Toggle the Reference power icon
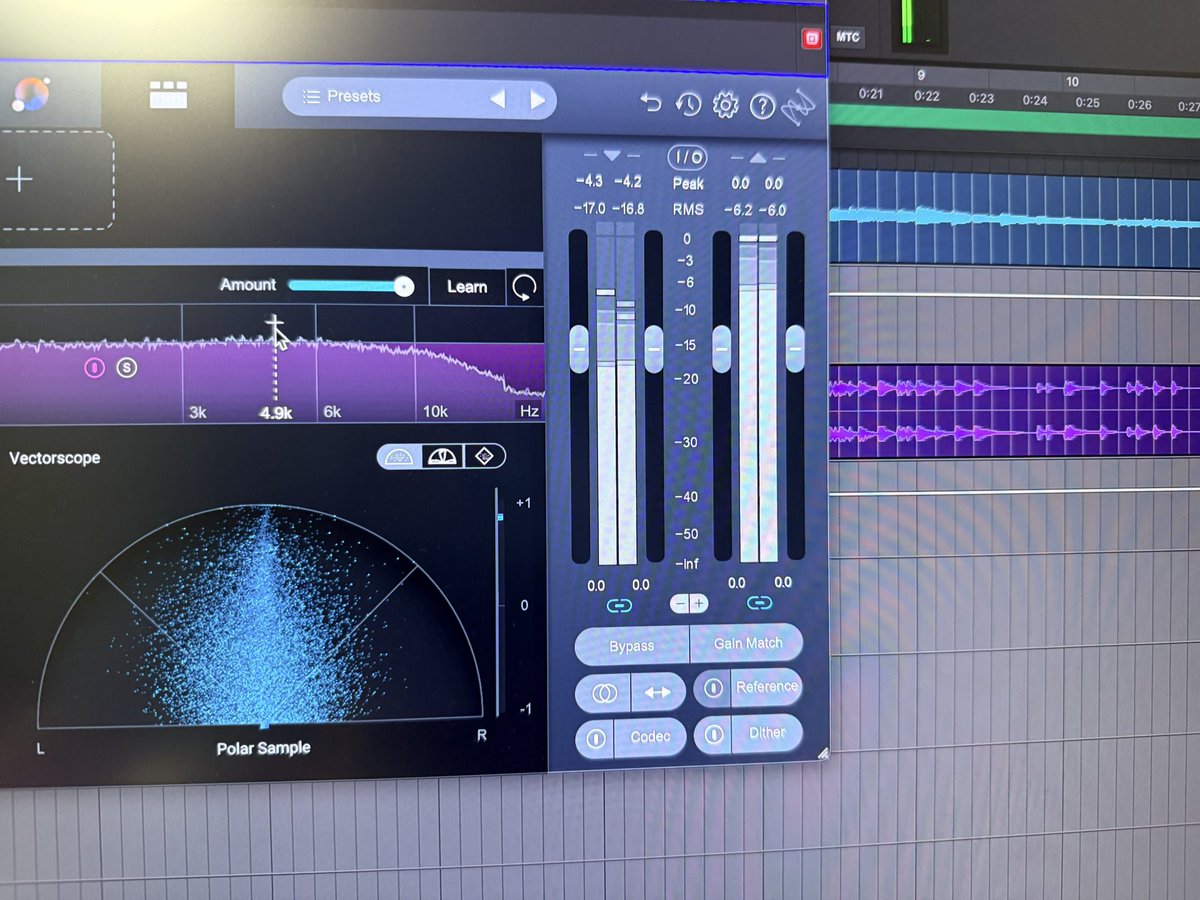Viewport: 1200px width, 900px height. pyautogui.click(x=713, y=688)
